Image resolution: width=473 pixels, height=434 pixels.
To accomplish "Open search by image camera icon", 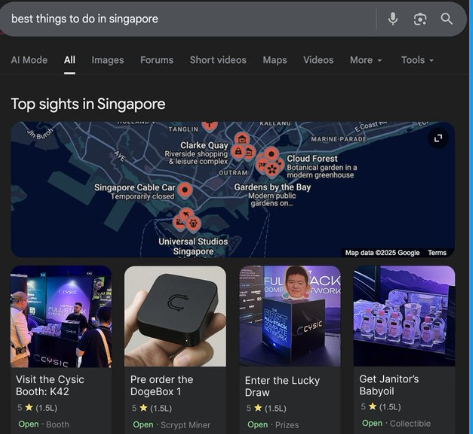I will tap(420, 19).
